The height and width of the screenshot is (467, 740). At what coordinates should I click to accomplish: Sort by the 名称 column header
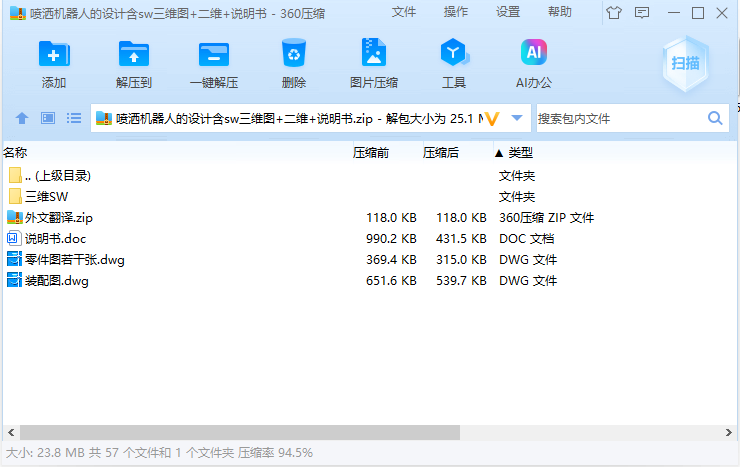click(16, 152)
